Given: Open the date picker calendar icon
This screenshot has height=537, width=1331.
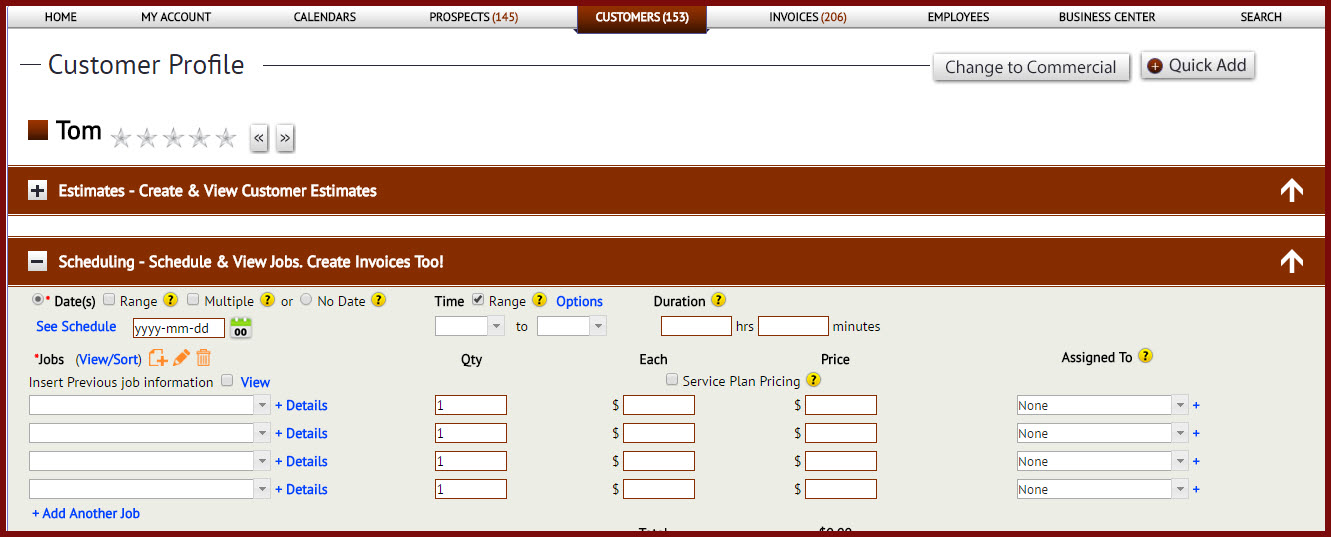Looking at the screenshot, I should (240, 327).
